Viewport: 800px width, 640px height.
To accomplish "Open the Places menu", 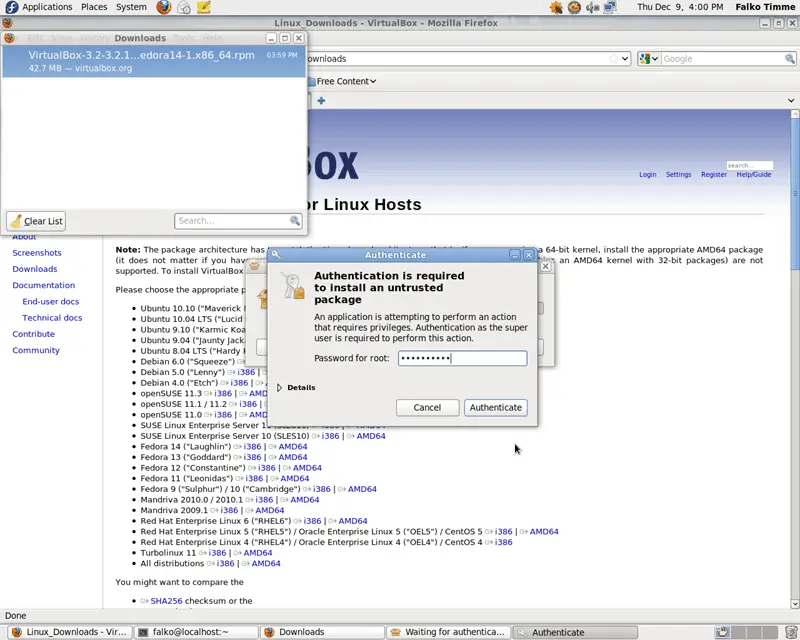I will 94,7.
